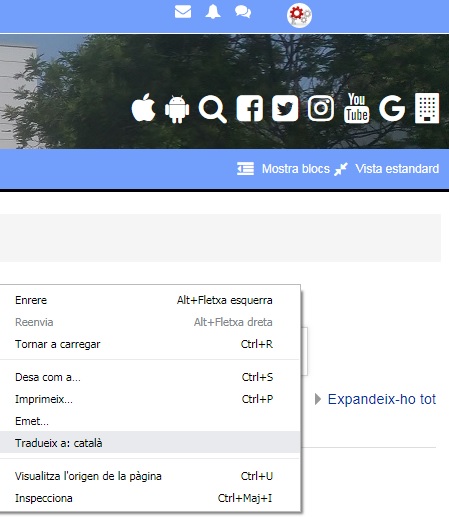Click the greyed Reenvia menu entry
This screenshot has height=517, width=449.
coord(150,322)
